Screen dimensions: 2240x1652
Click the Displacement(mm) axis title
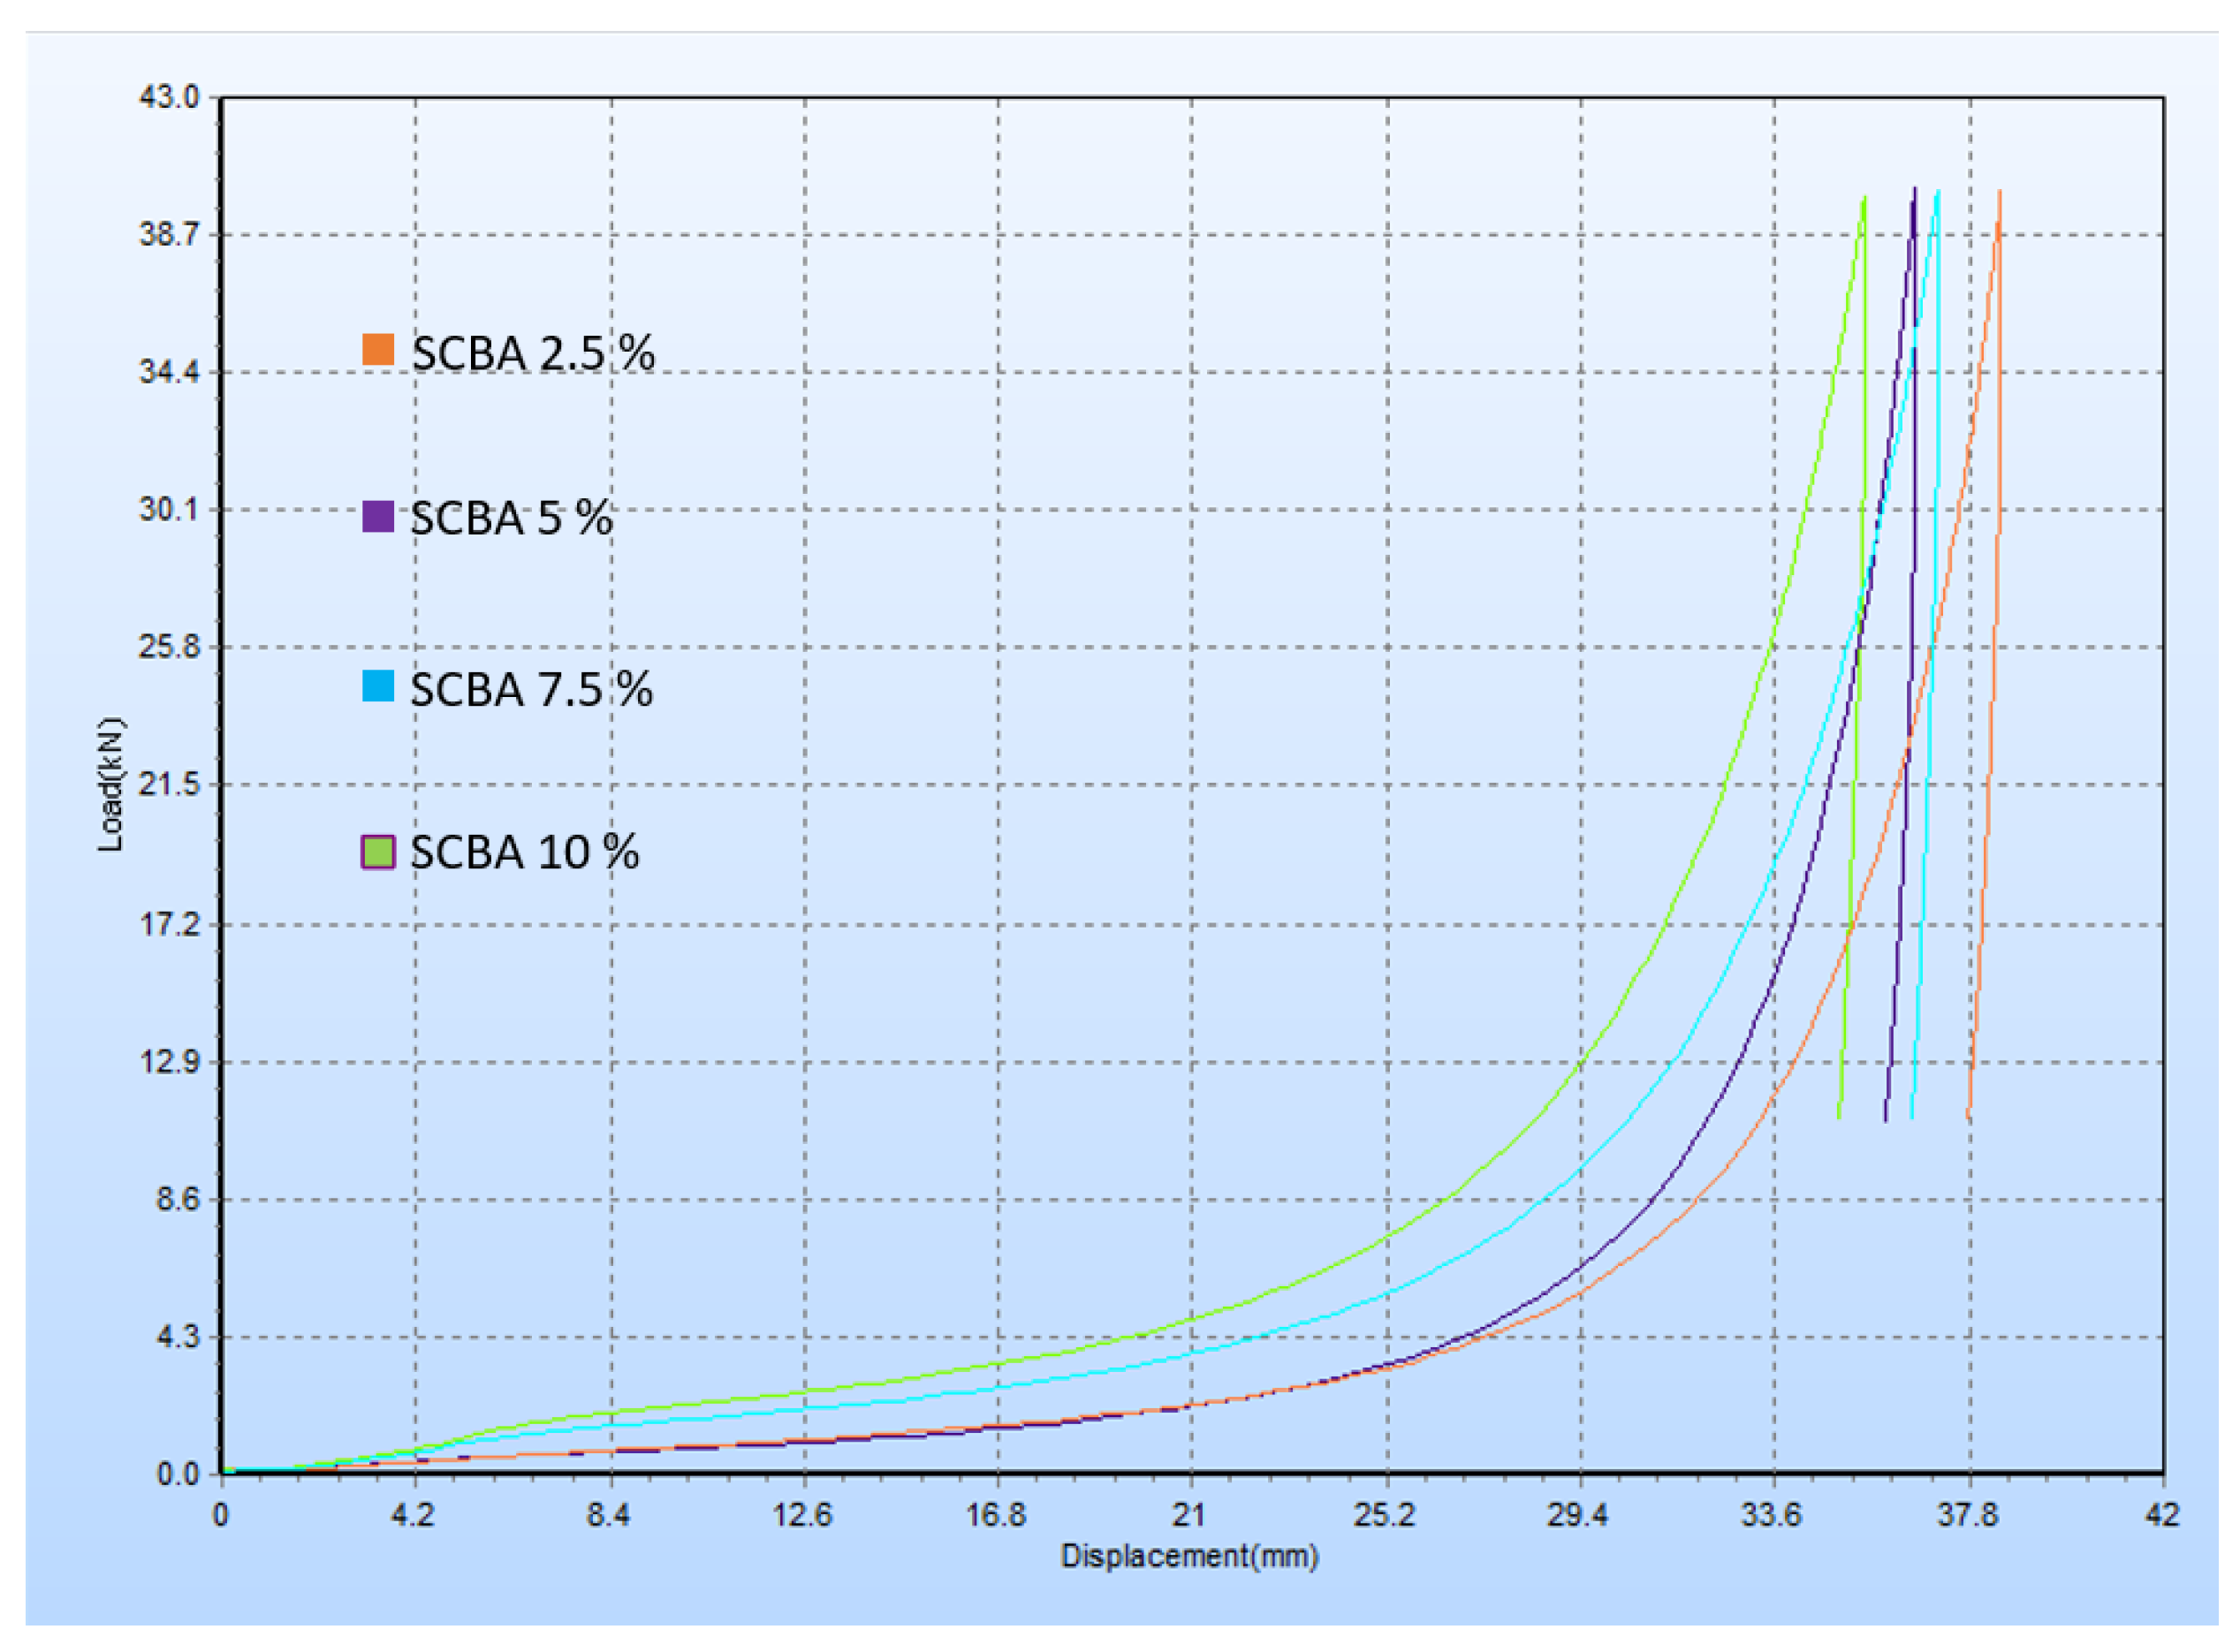pyautogui.click(x=1190, y=1556)
